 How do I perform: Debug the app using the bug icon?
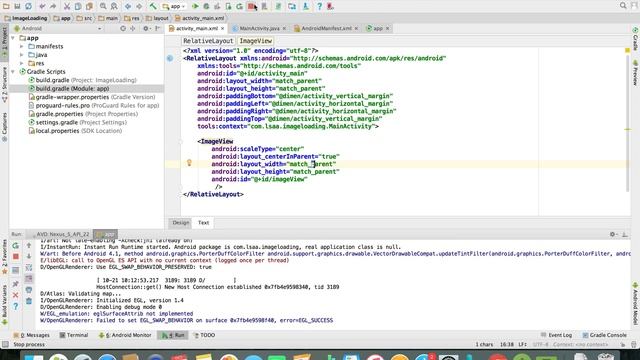206,6
